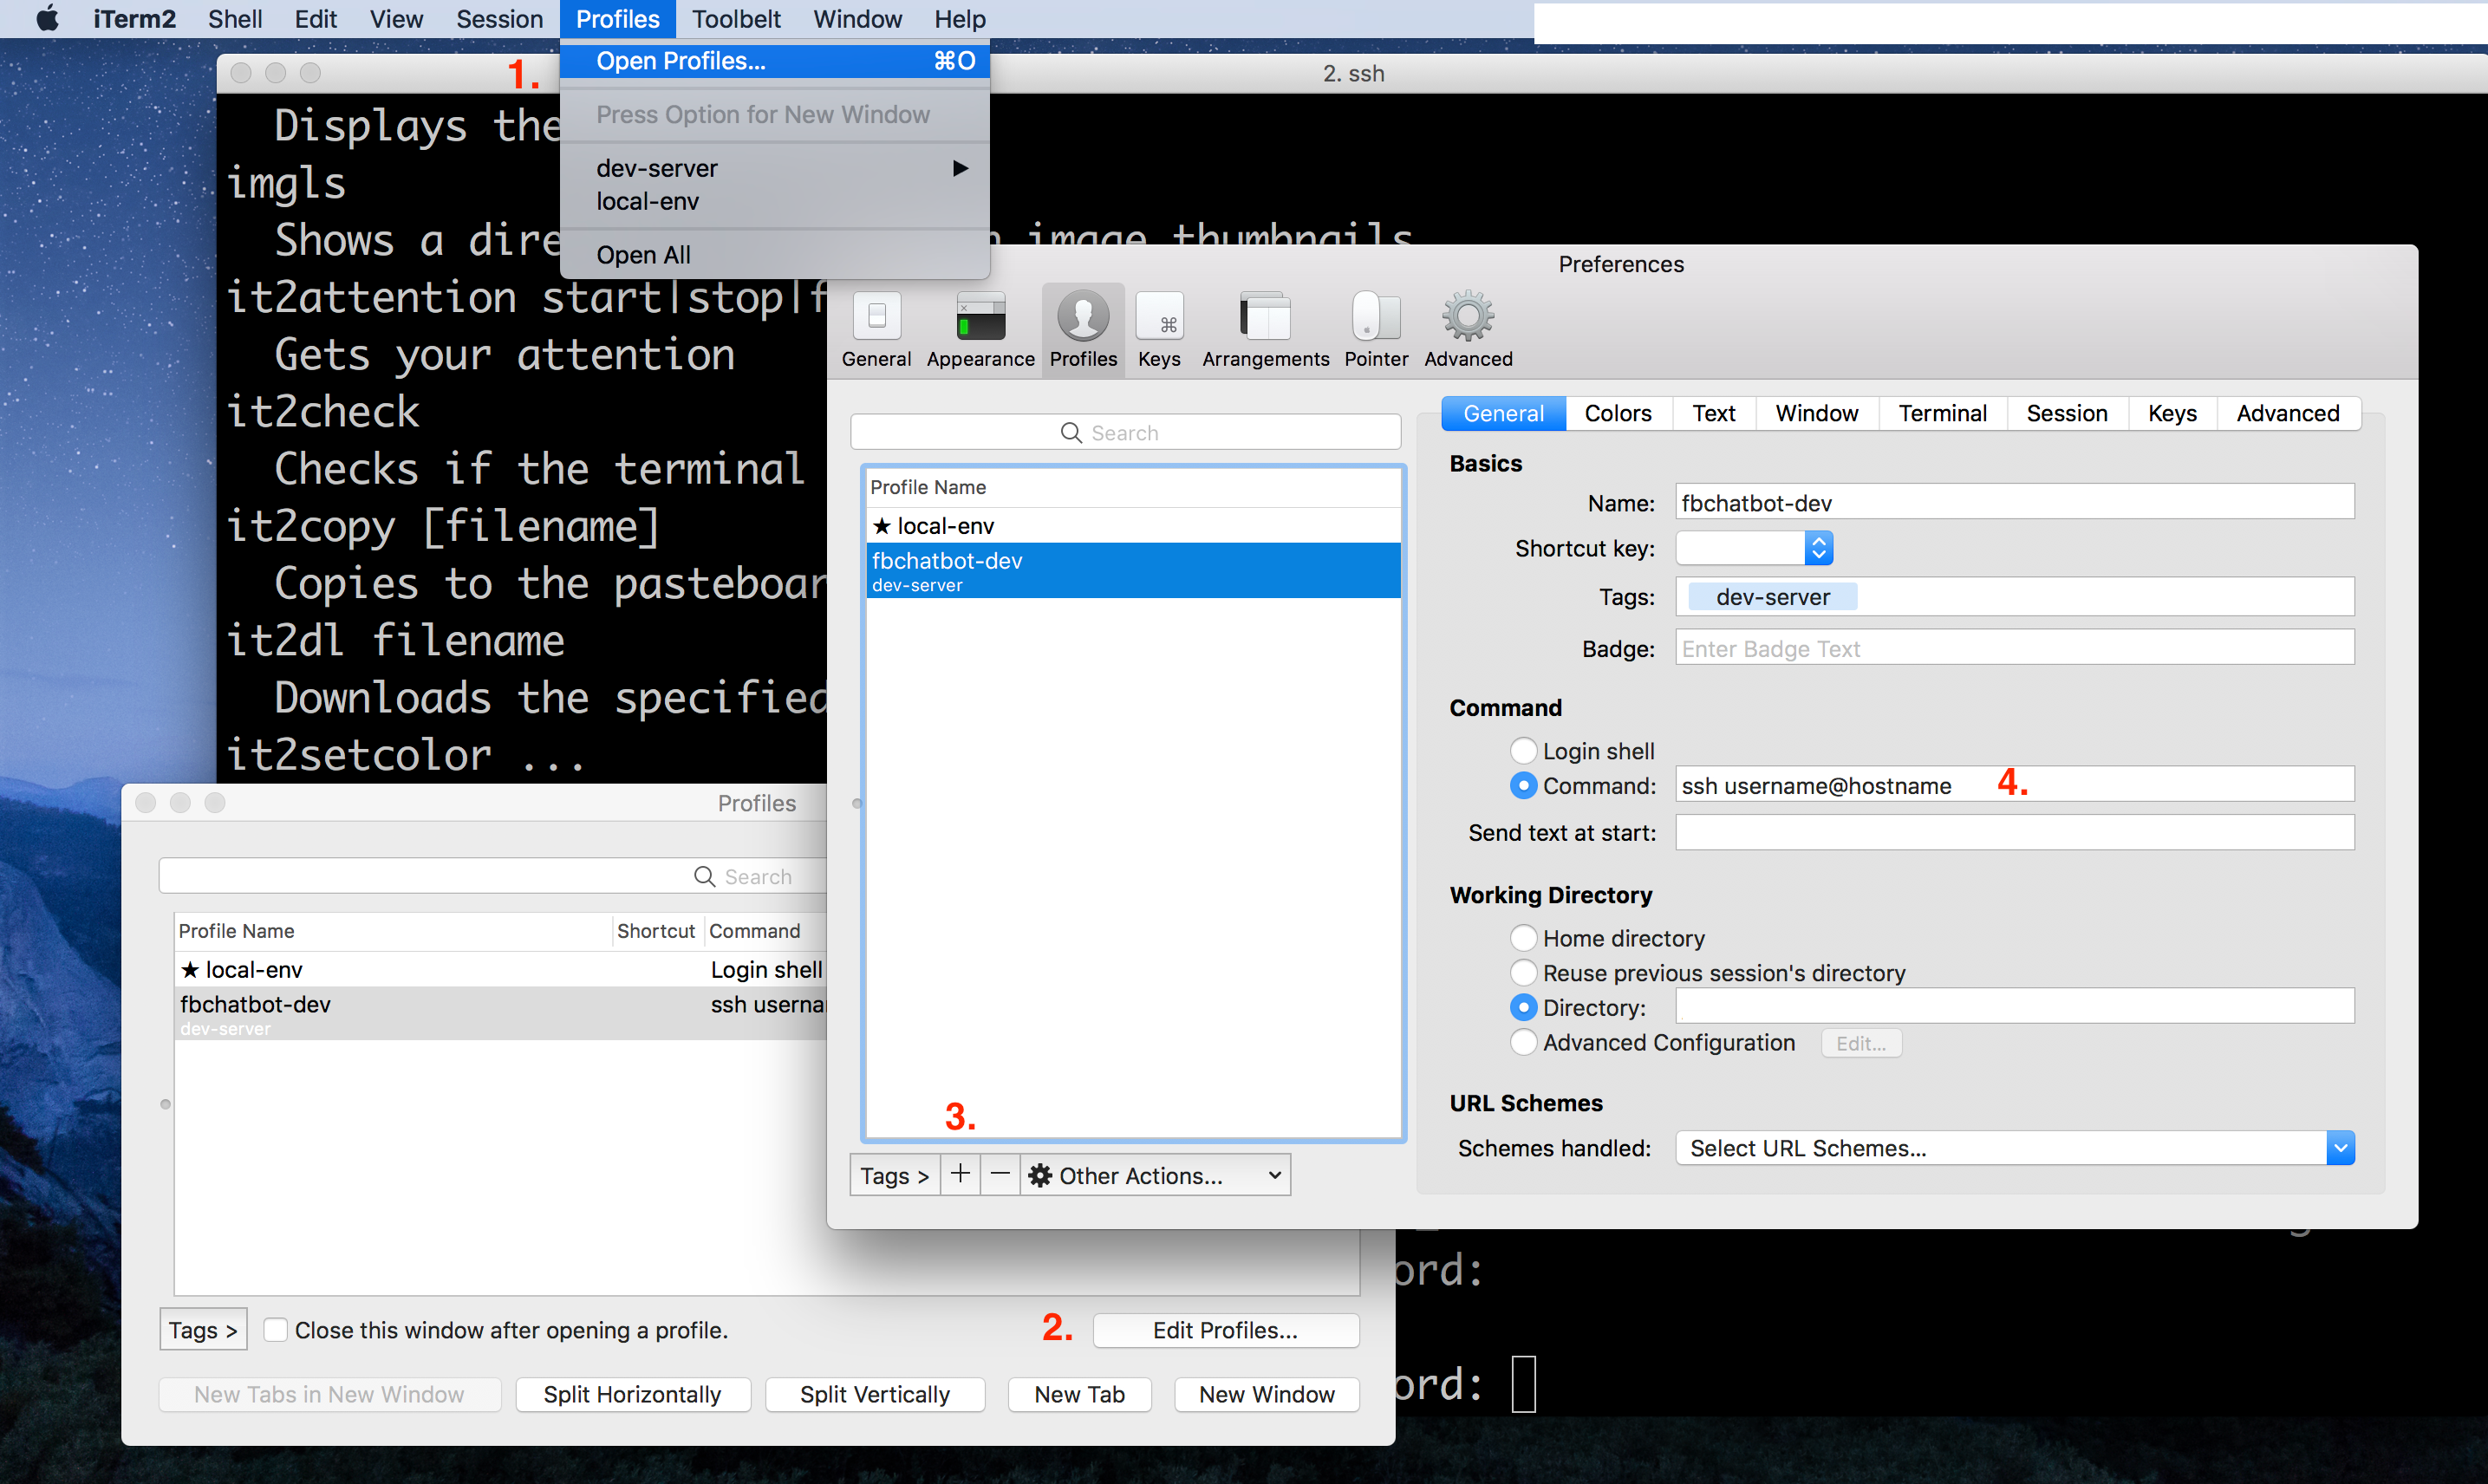The width and height of the screenshot is (2488, 1484).
Task: Select local-env in Preferences profile list
Action: tap(1133, 526)
